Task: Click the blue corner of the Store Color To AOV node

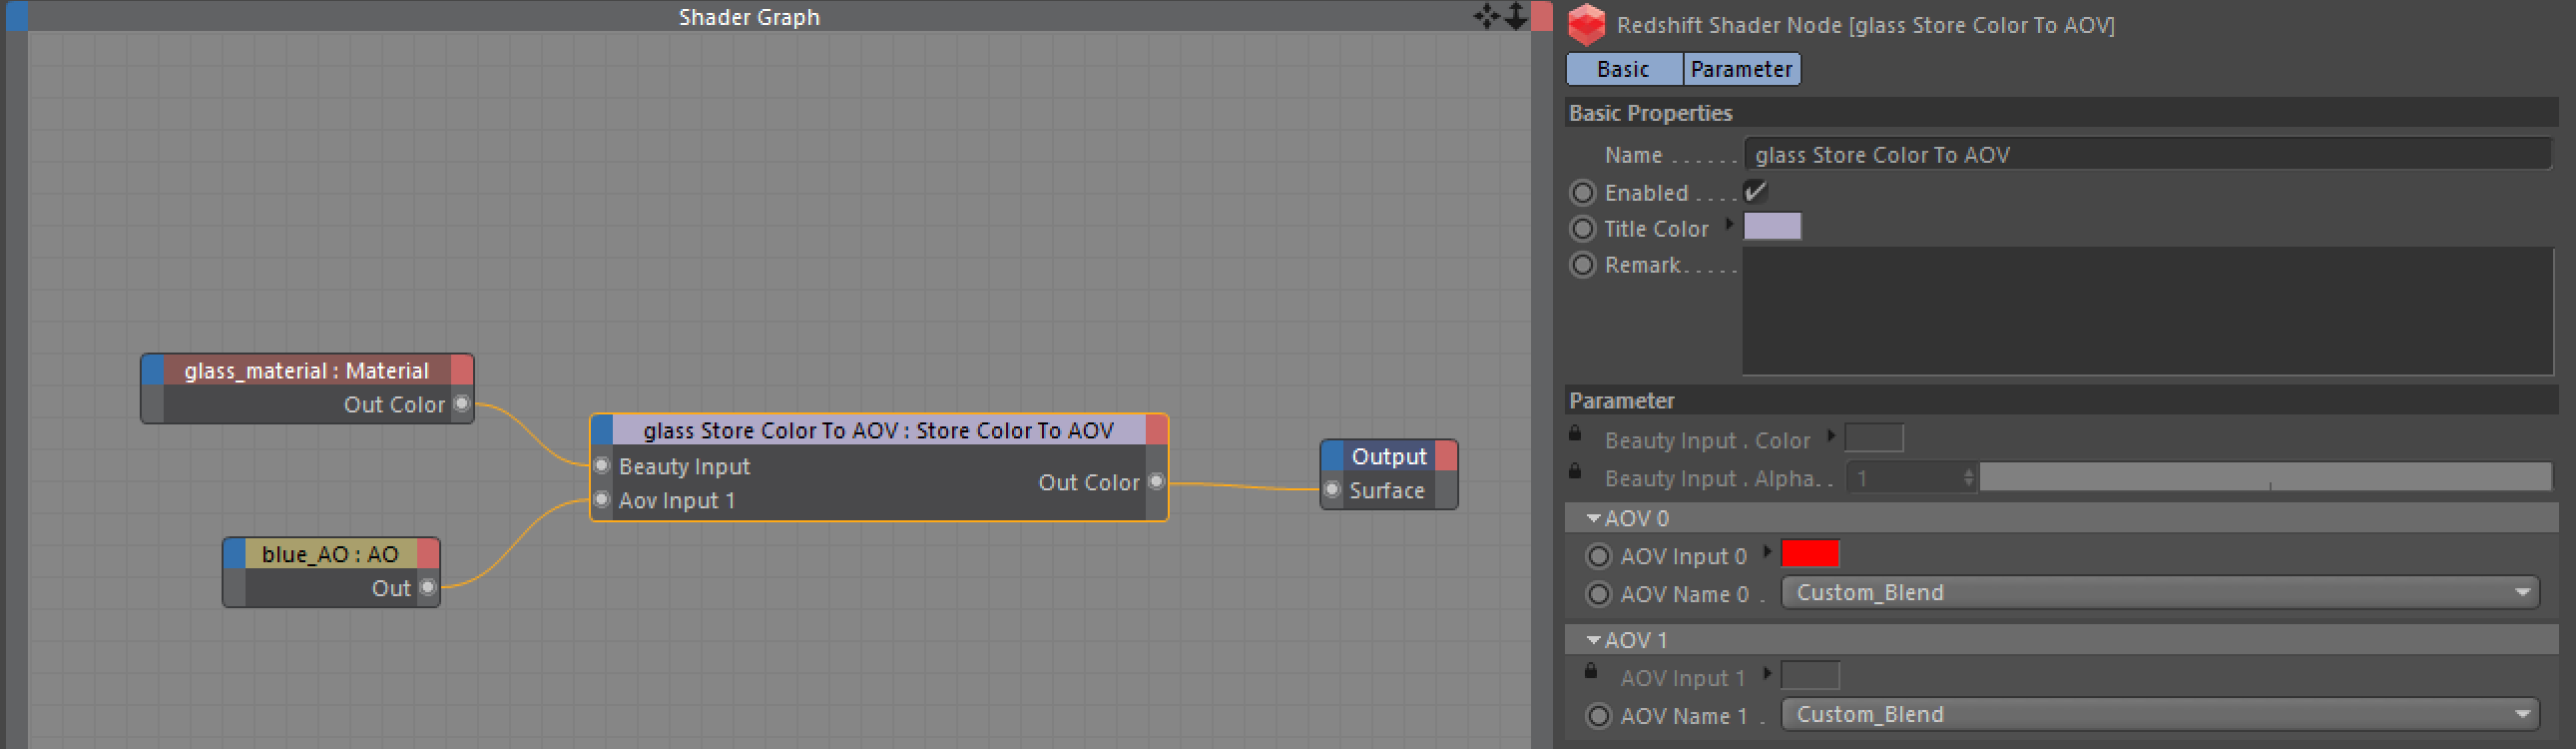Action: click(602, 430)
